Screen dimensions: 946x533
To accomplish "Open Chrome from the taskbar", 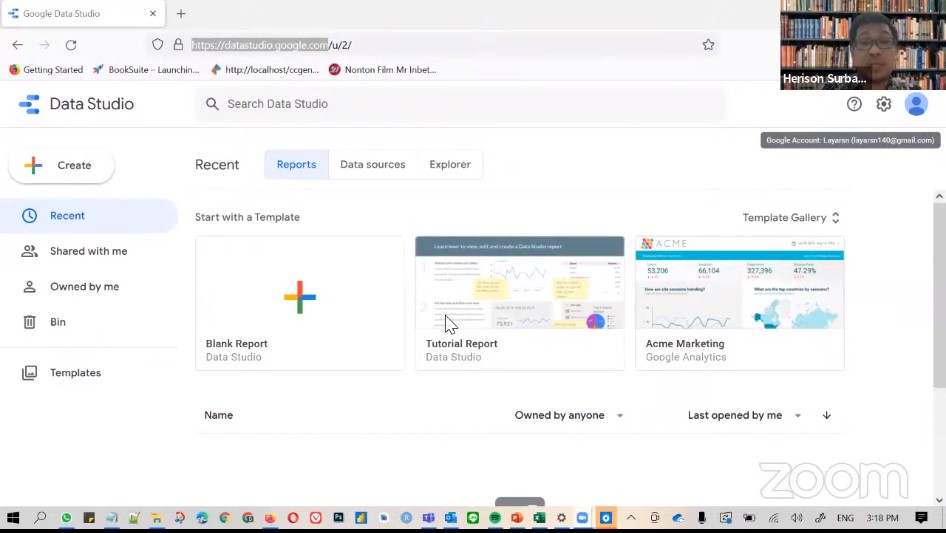I will click(x=224, y=518).
